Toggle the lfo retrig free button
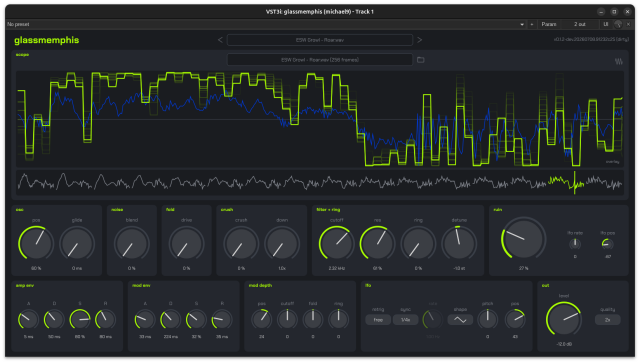640x363 pixels. point(378,320)
